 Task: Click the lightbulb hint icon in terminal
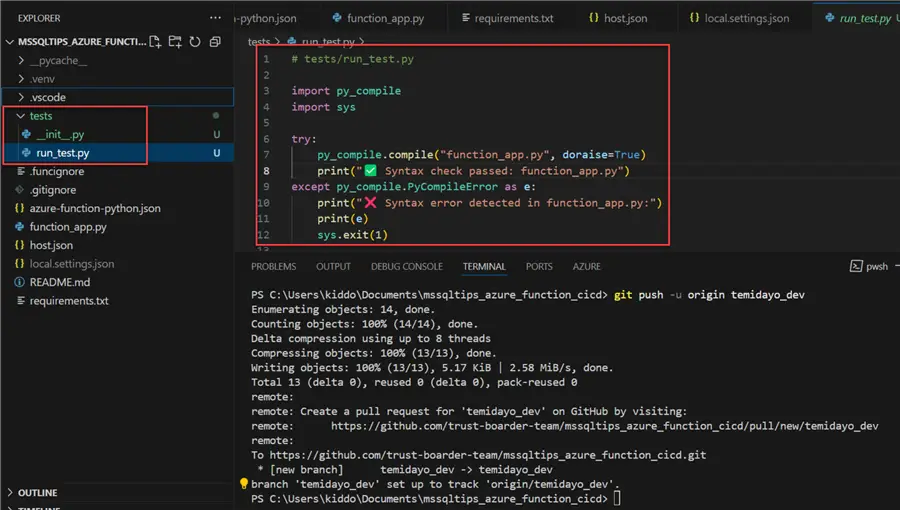click(x=244, y=484)
